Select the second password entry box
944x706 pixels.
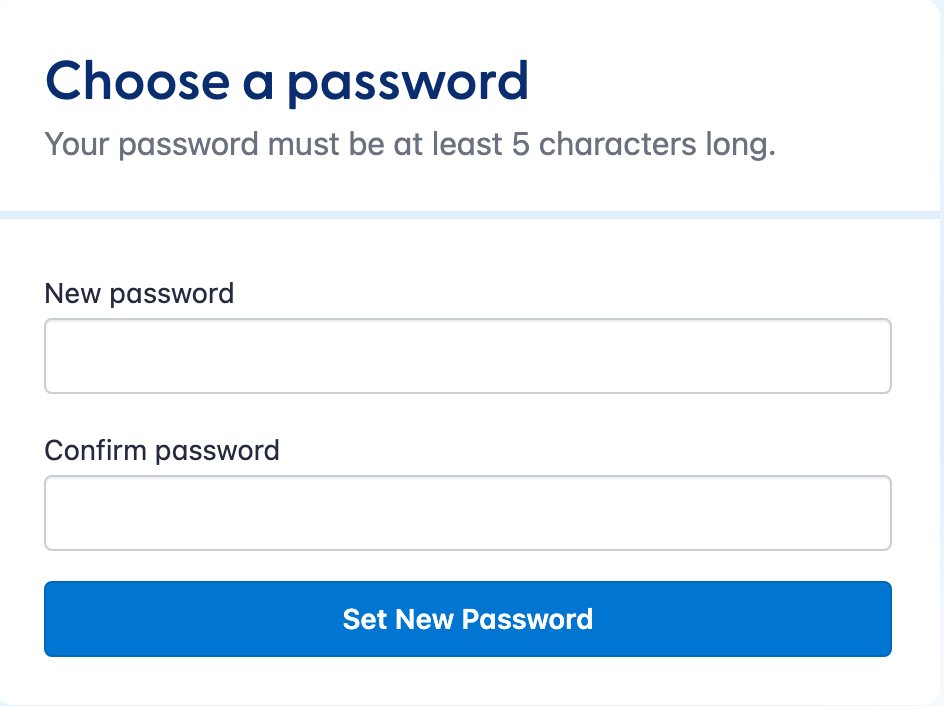point(467,513)
